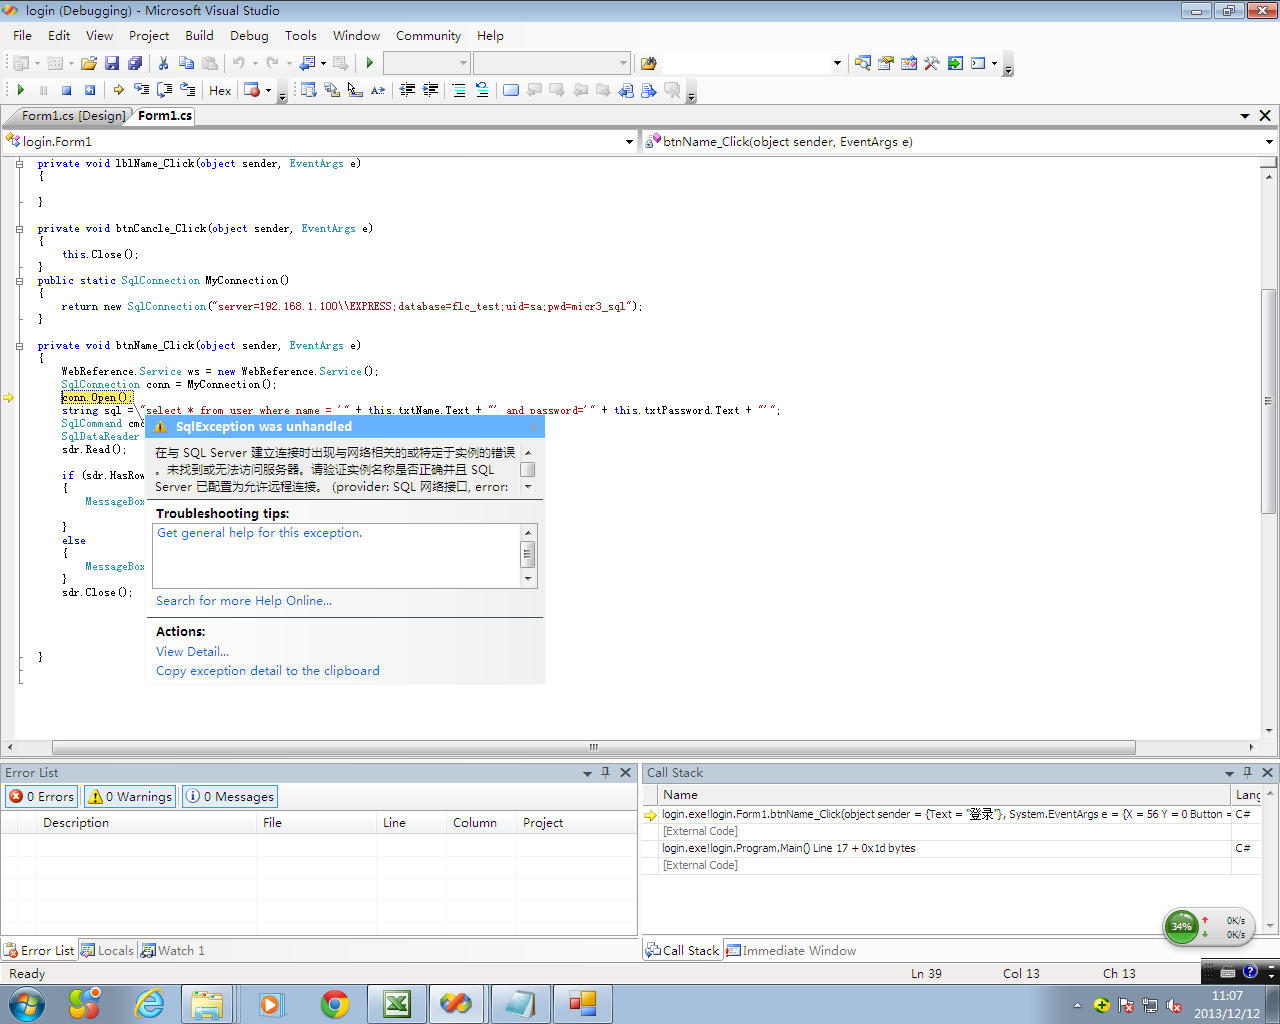This screenshot has height=1024, width=1280.
Task: Click the Show Next Statement arrow icon
Action: [119, 90]
